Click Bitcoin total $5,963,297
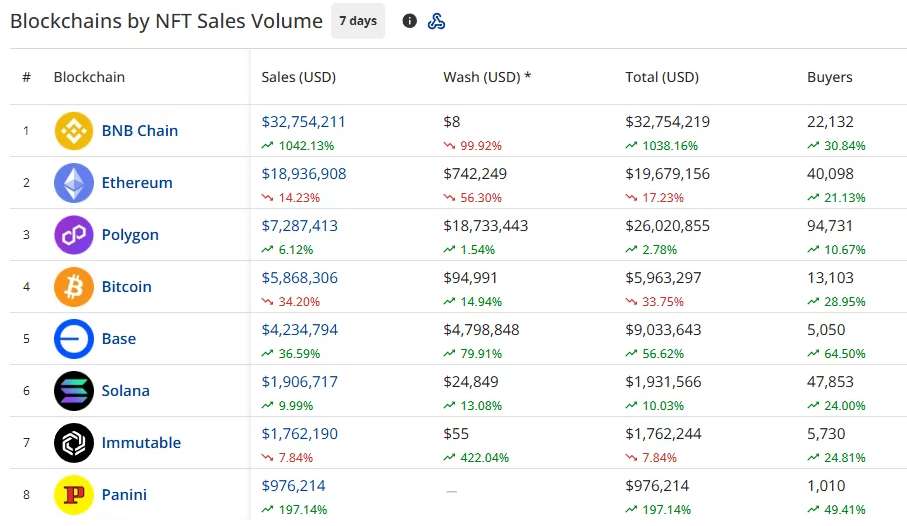The height and width of the screenshot is (526, 907). (663, 278)
